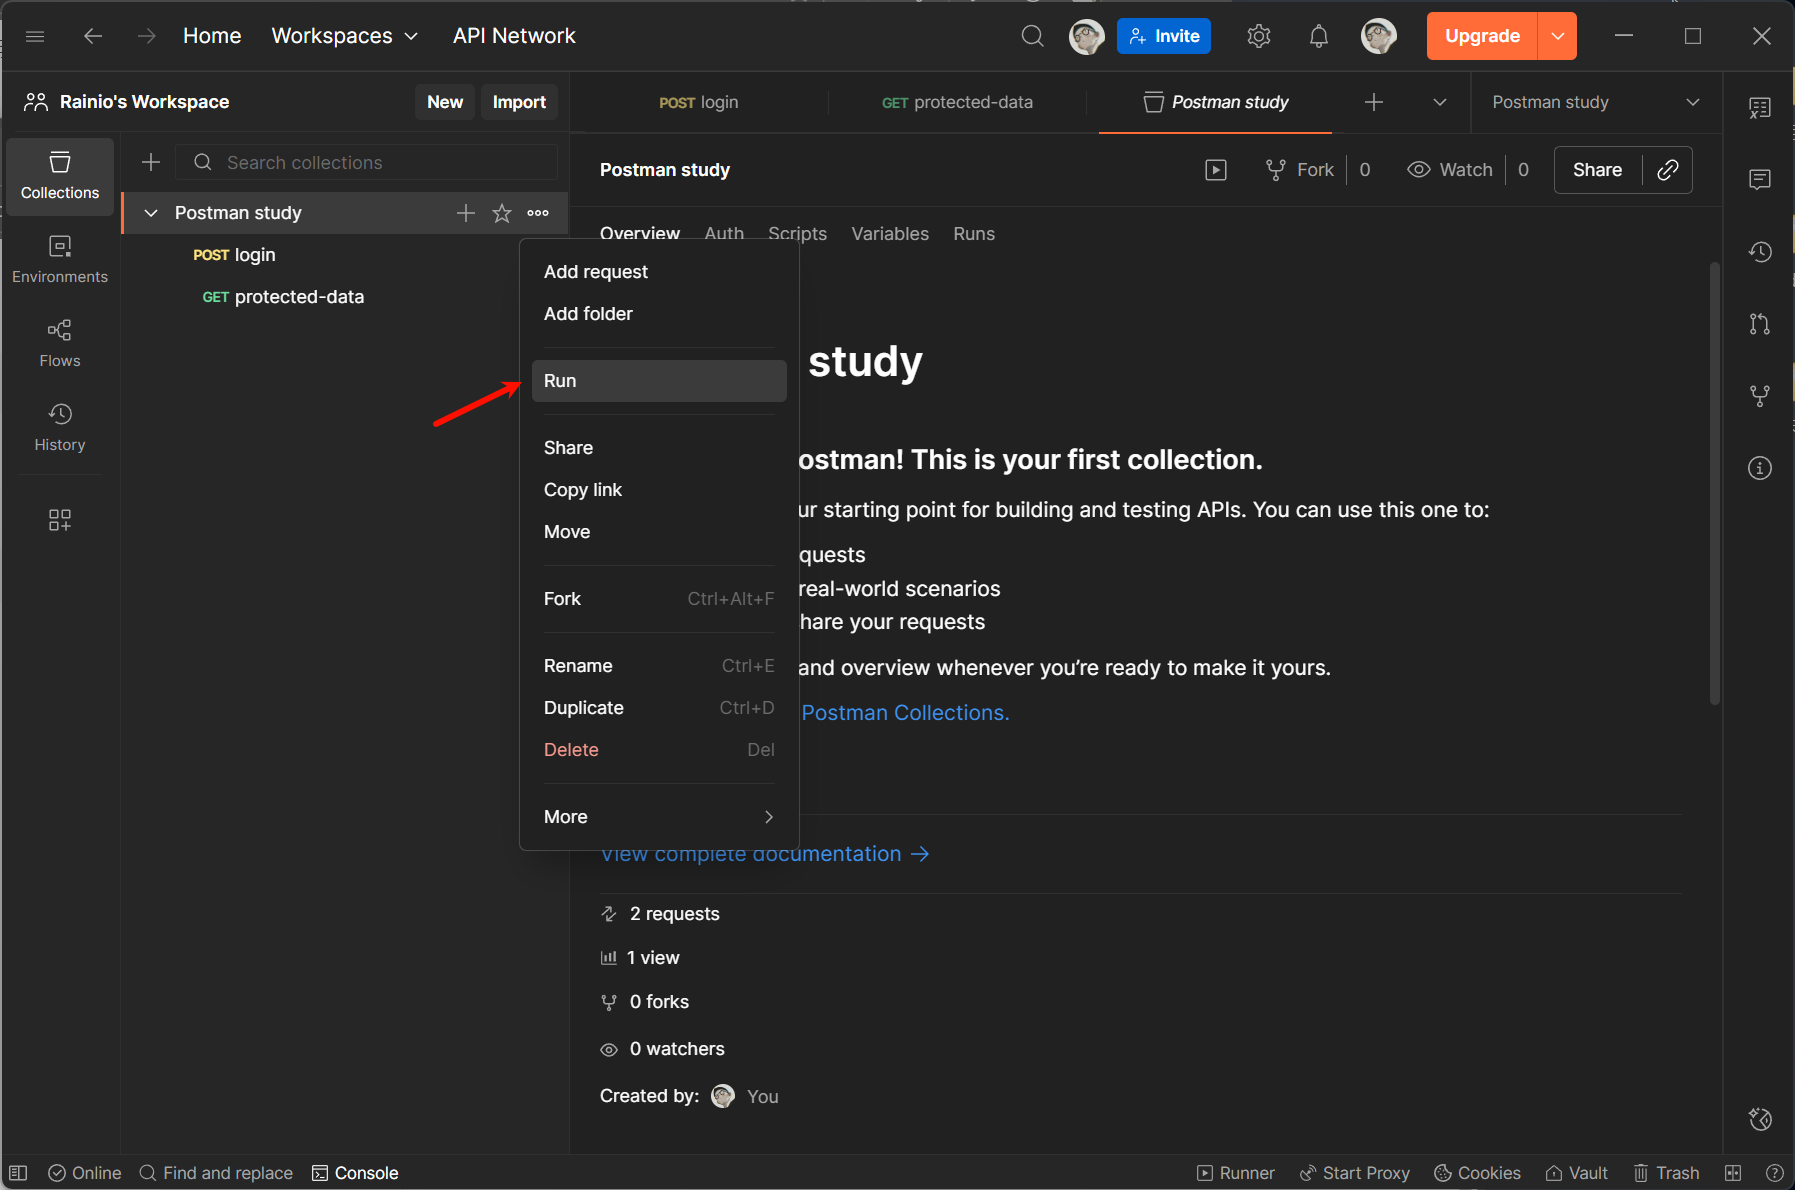Click the Invite button
The image size is (1795, 1190).
pyautogui.click(x=1164, y=36)
